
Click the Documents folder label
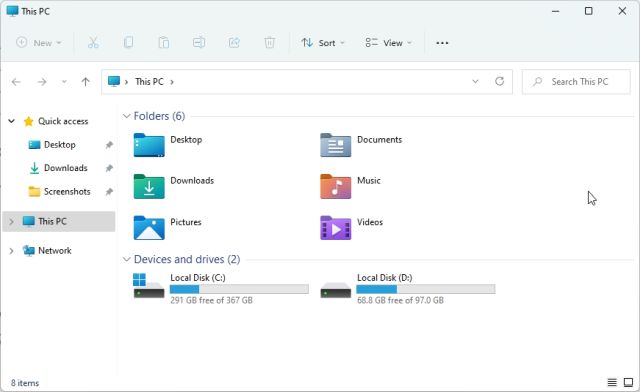(380, 140)
